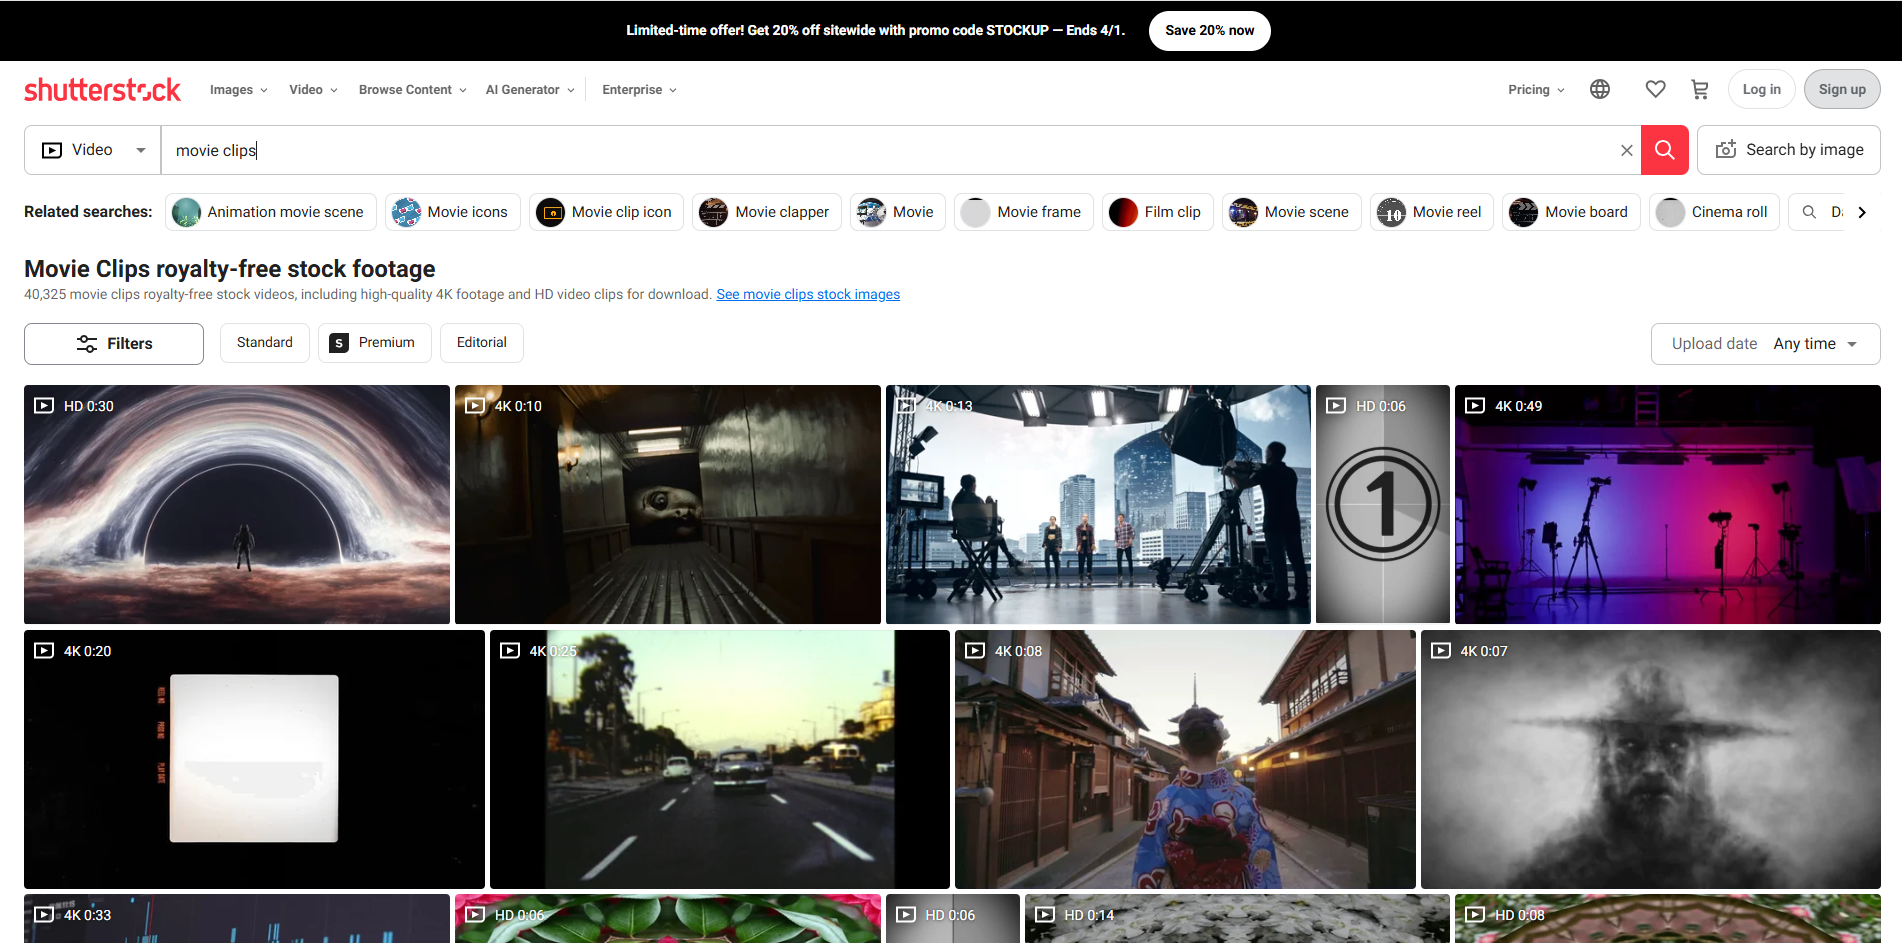Viewport: 1902px width, 943px height.
Task: Click video icon on HD 0:30 clip
Action: click(44, 406)
